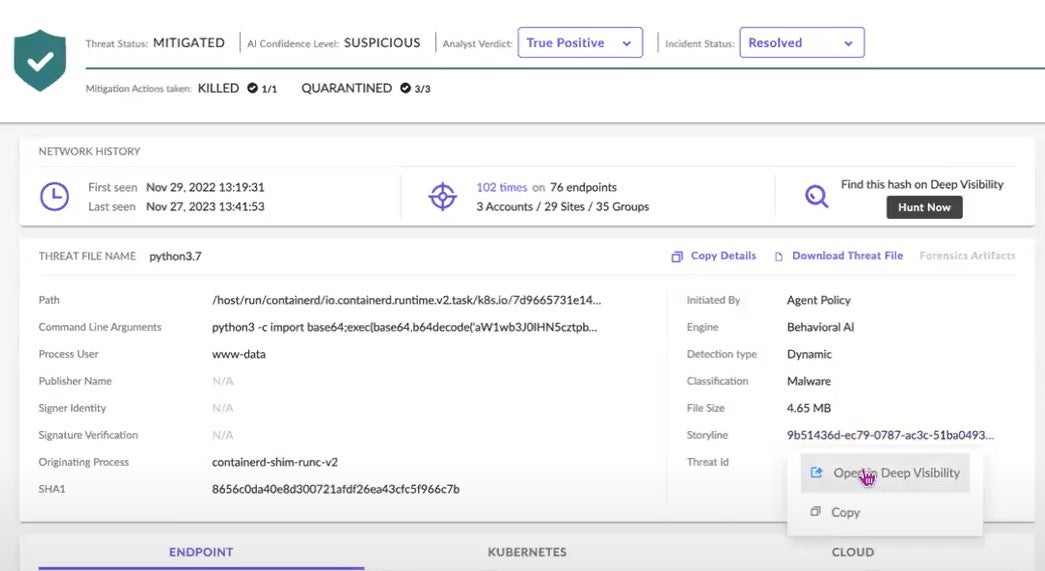Screen dimensions: 1045x571
Task: Switch to the Cloud tab
Action: [852, 552]
